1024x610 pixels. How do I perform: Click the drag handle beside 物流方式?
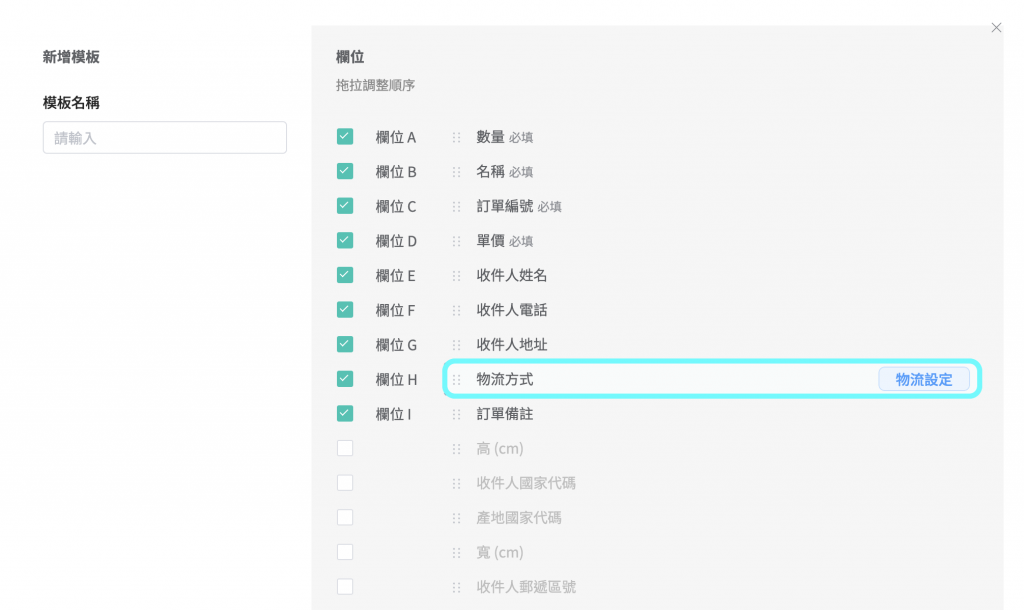coord(457,380)
